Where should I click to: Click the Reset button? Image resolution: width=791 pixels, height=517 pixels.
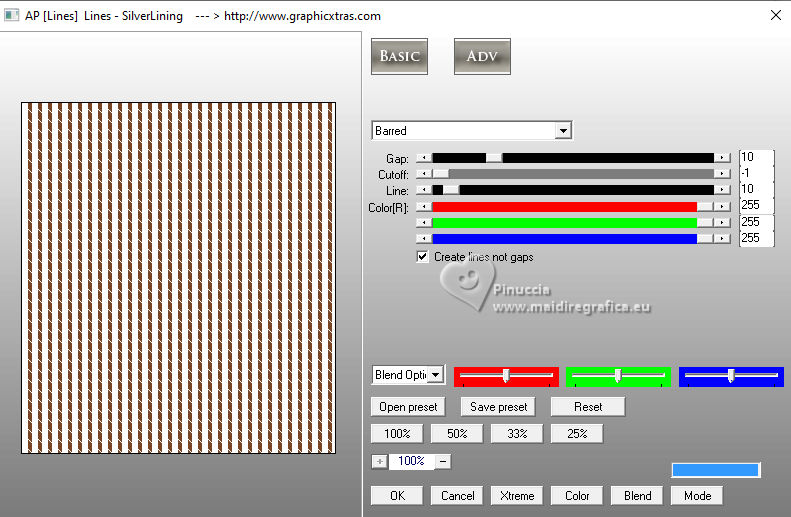point(588,407)
